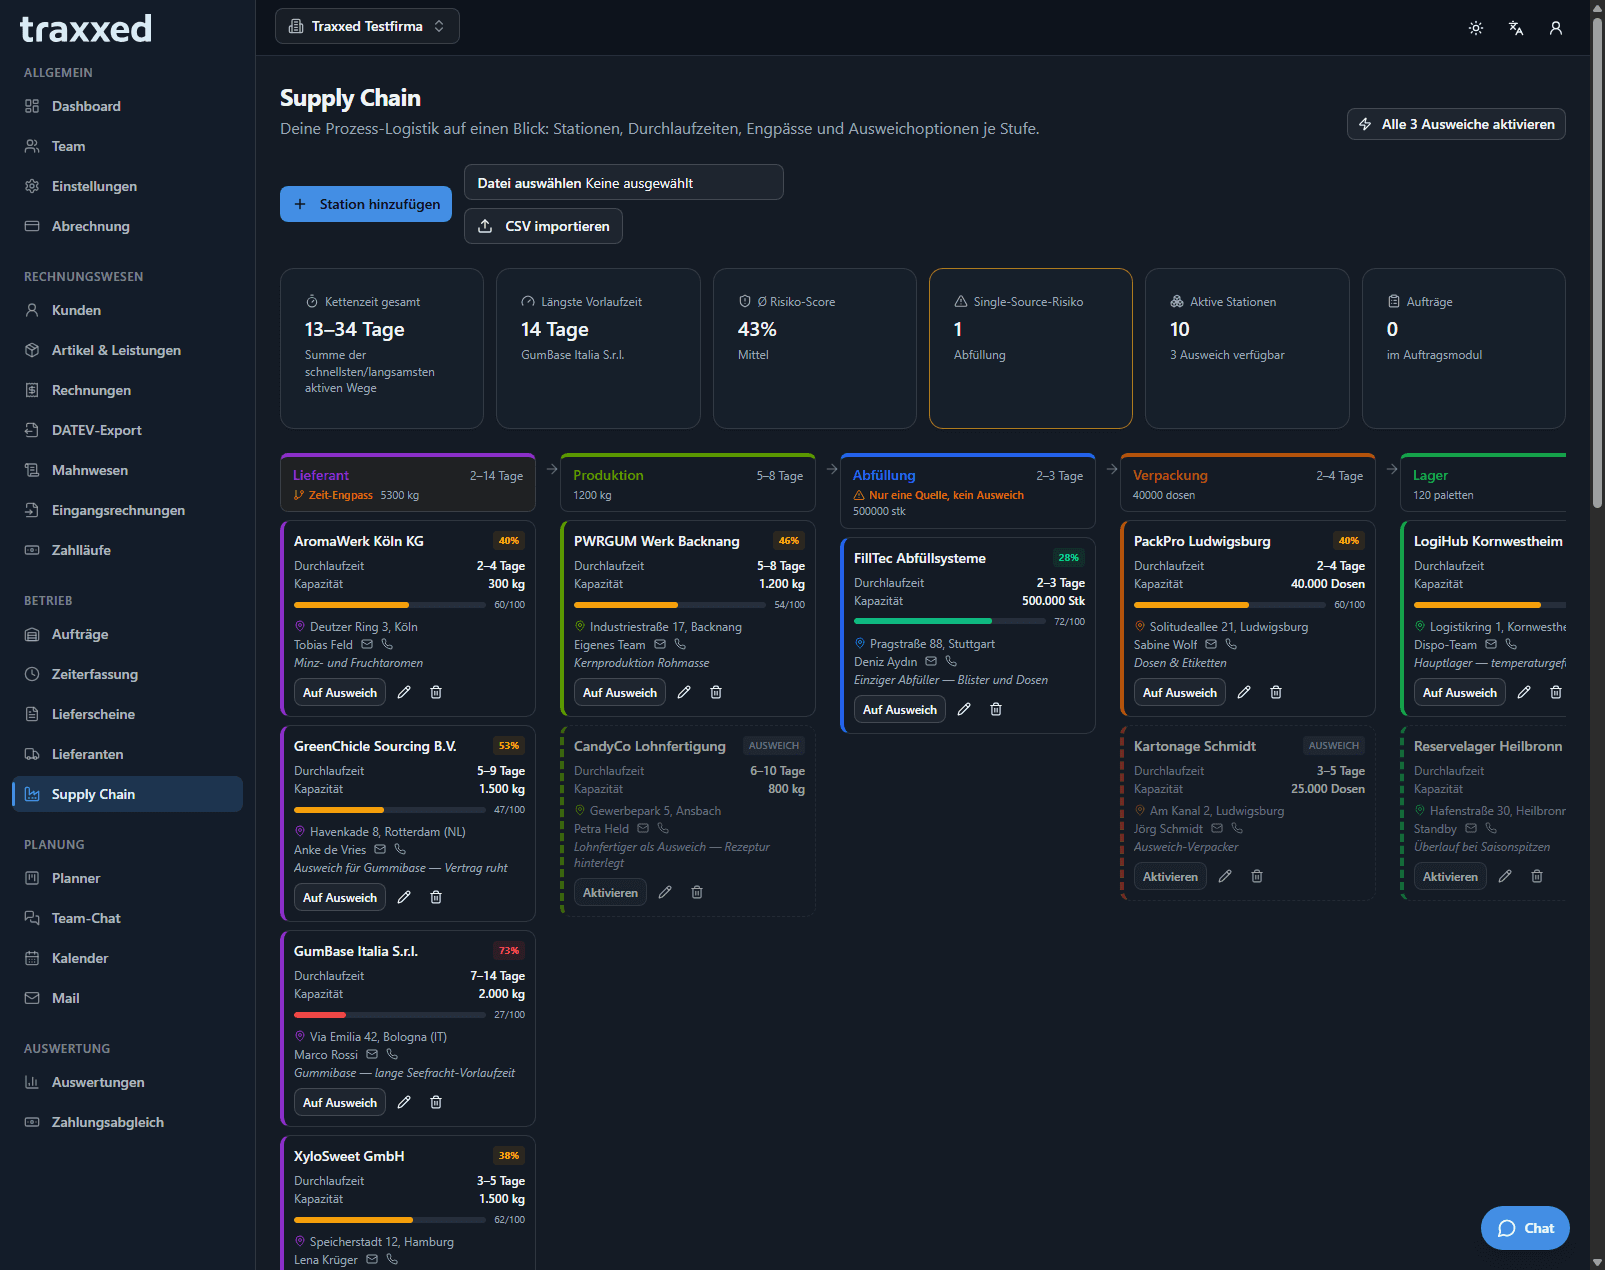The width and height of the screenshot is (1605, 1270).
Task: Open the Traxxed Testfirma company switcher
Action: (x=367, y=26)
